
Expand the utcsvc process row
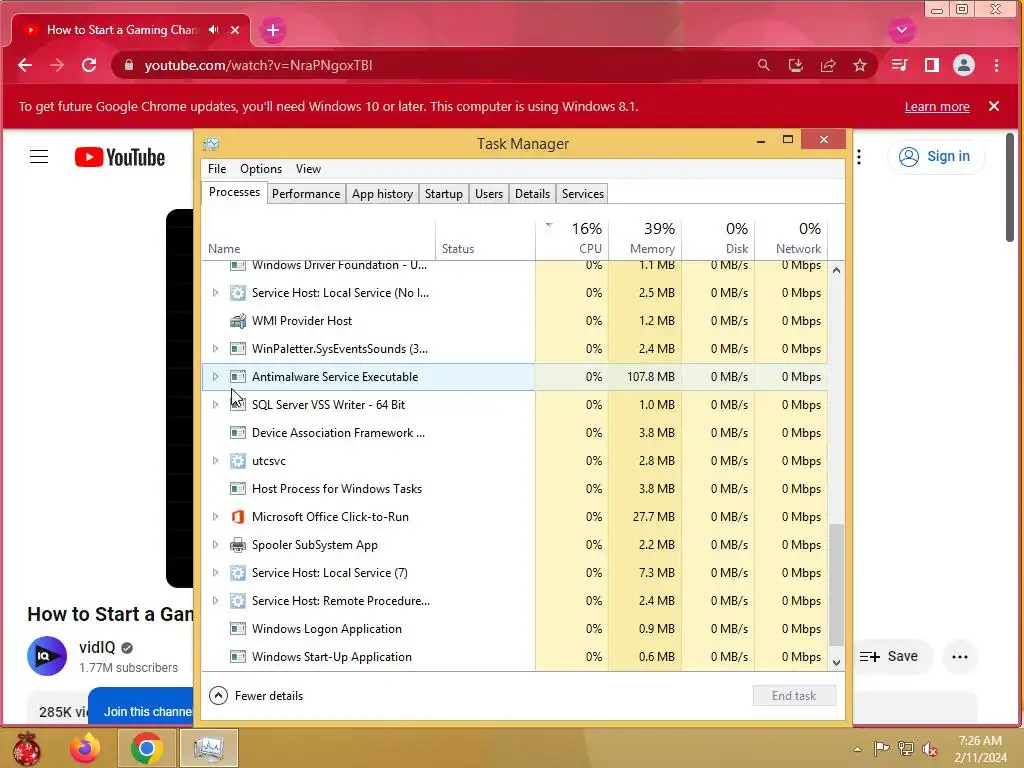click(x=216, y=461)
